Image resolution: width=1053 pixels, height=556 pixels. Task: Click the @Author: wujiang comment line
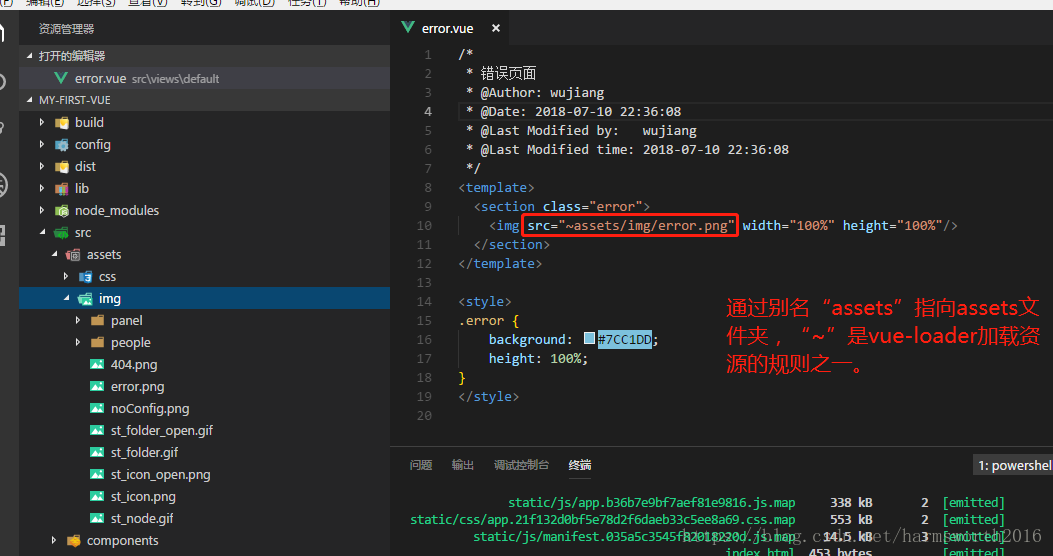coord(535,93)
